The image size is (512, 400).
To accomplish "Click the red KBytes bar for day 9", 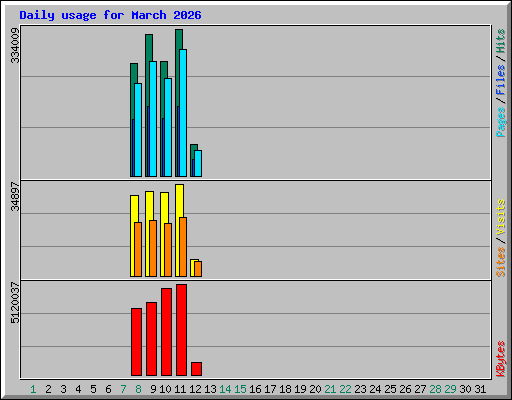I will pyautogui.click(x=151, y=339).
